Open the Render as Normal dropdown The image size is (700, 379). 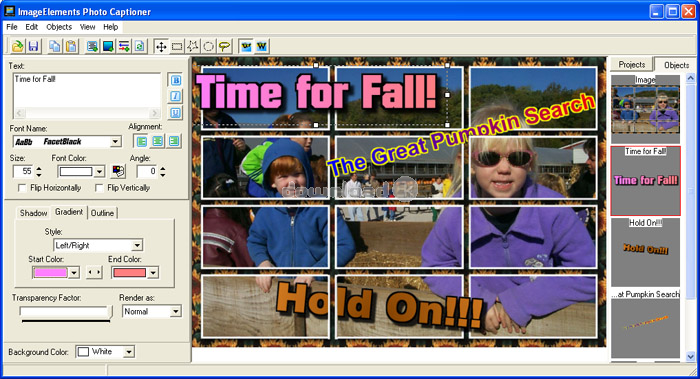(175, 311)
